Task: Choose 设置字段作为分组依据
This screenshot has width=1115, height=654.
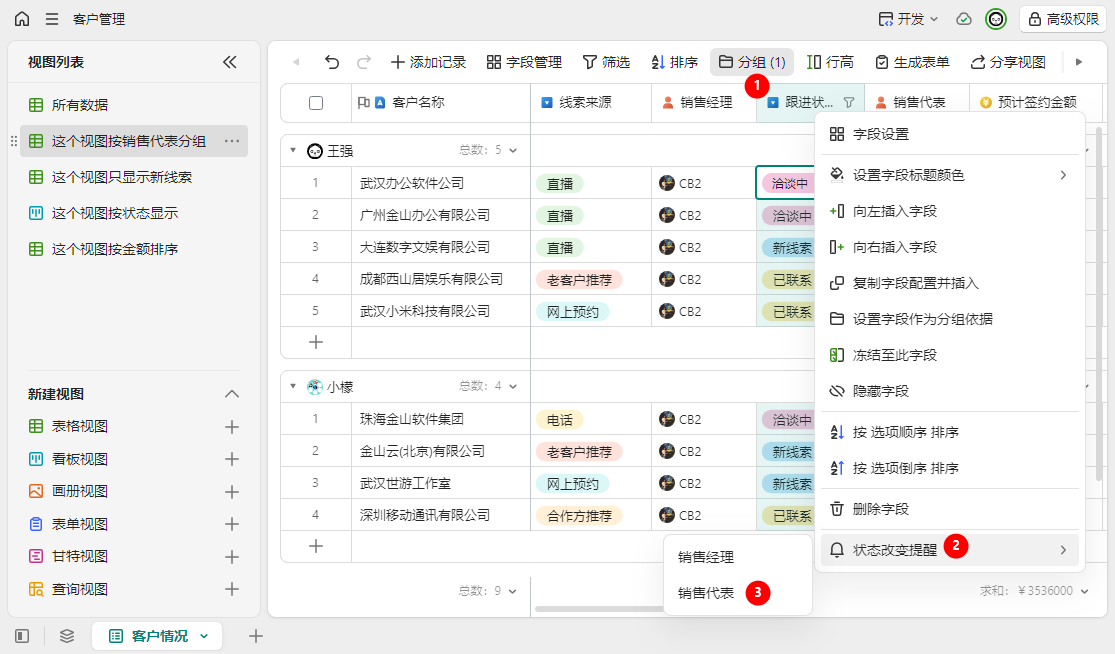Action: coord(950,319)
